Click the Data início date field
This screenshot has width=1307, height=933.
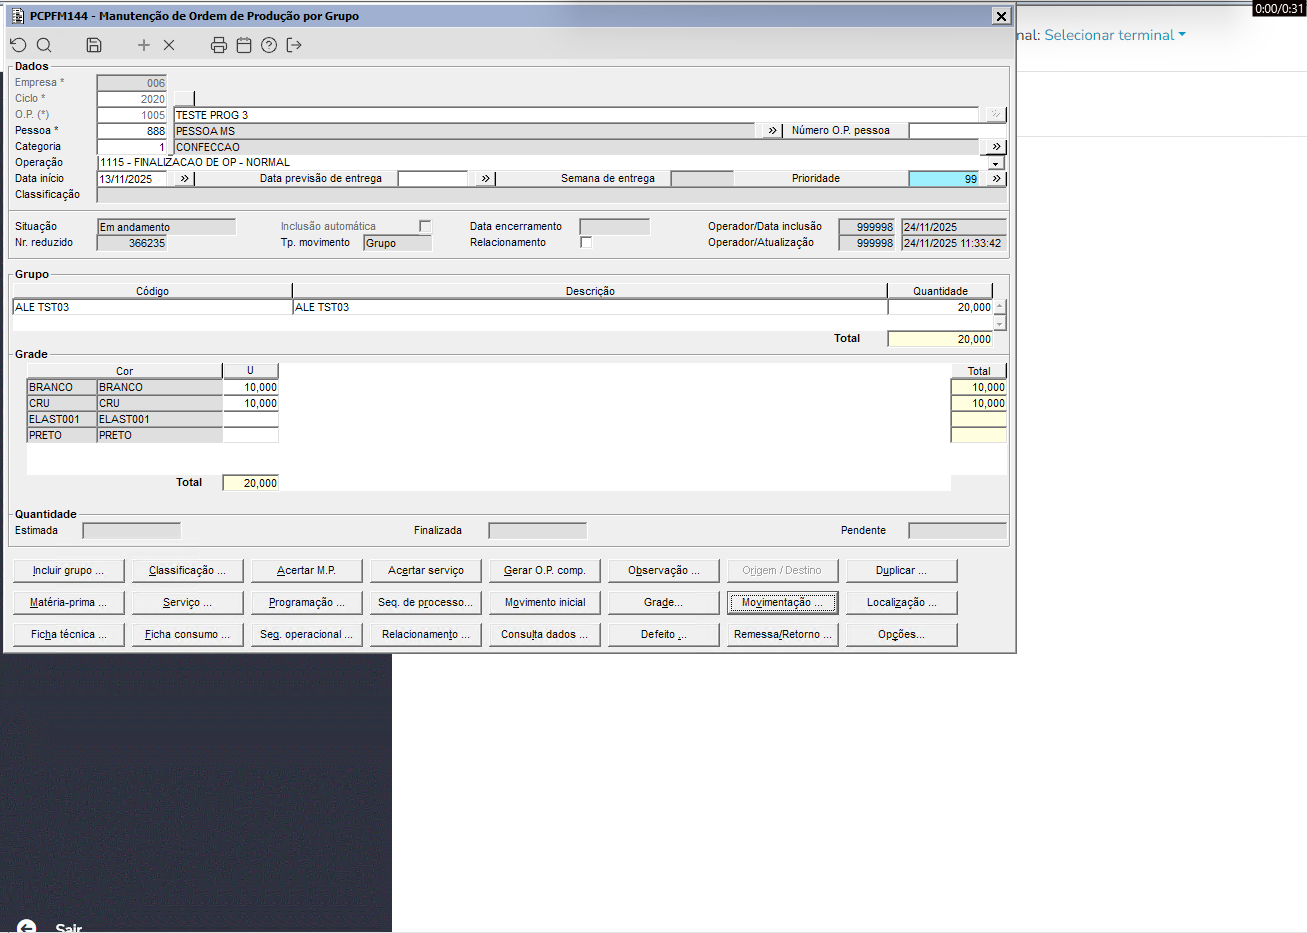pyautogui.click(x=132, y=179)
